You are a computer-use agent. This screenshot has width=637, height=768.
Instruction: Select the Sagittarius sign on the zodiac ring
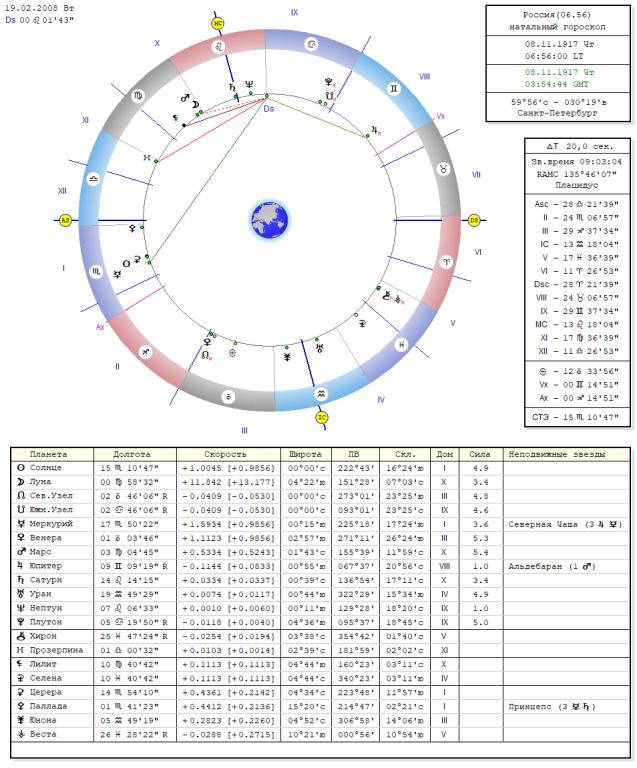point(146,352)
